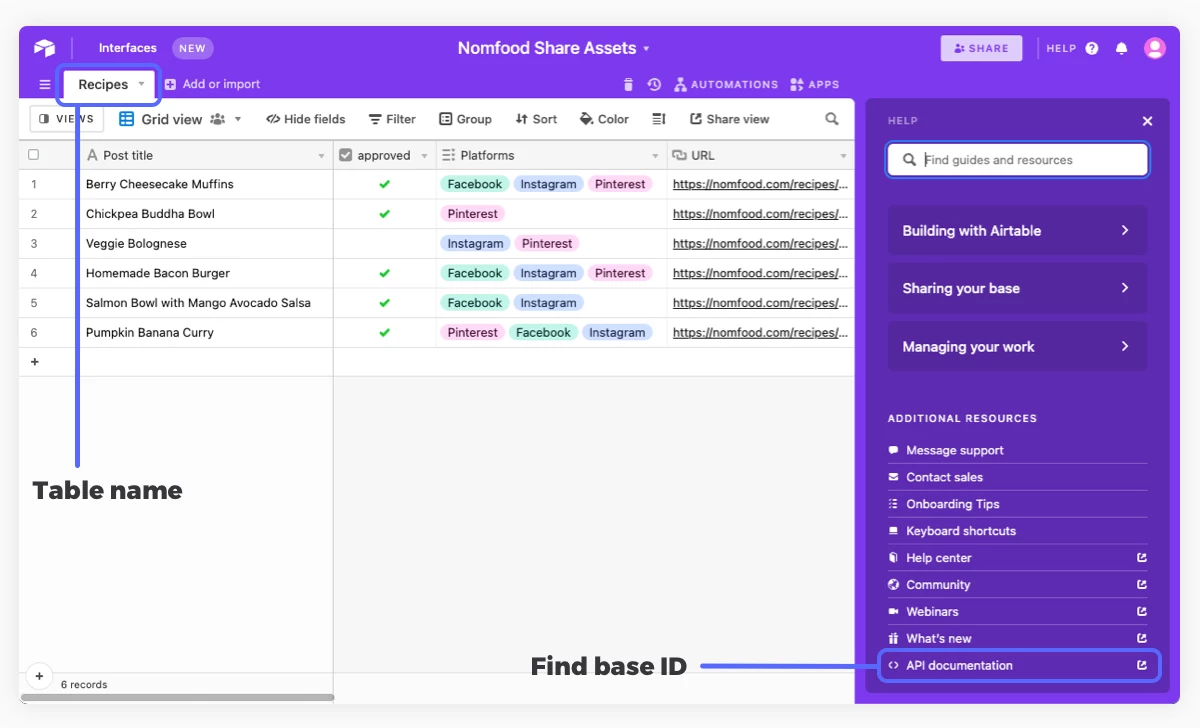Open Contact sales link

click(1017, 477)
